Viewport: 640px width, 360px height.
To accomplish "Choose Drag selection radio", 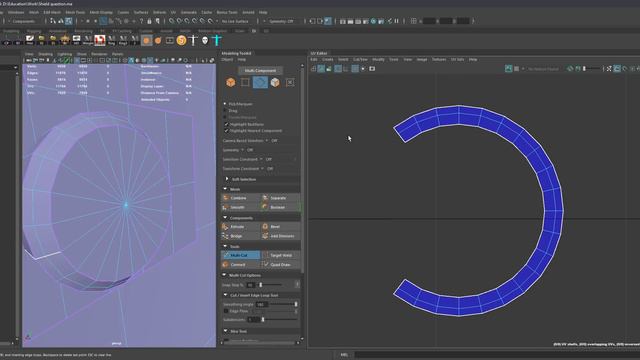I will click(x=224, y=111).
